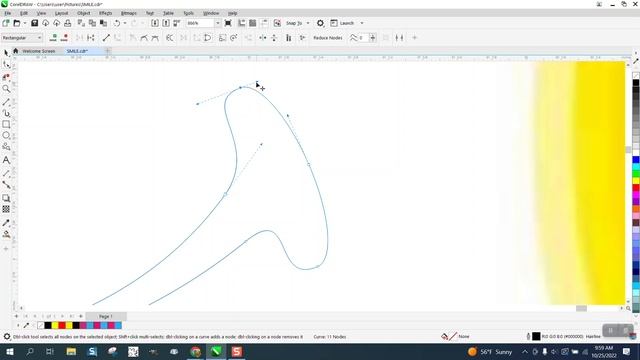Click the Add Nodes icon on property bar
640x360 pixels.
[x=53, y=38]
